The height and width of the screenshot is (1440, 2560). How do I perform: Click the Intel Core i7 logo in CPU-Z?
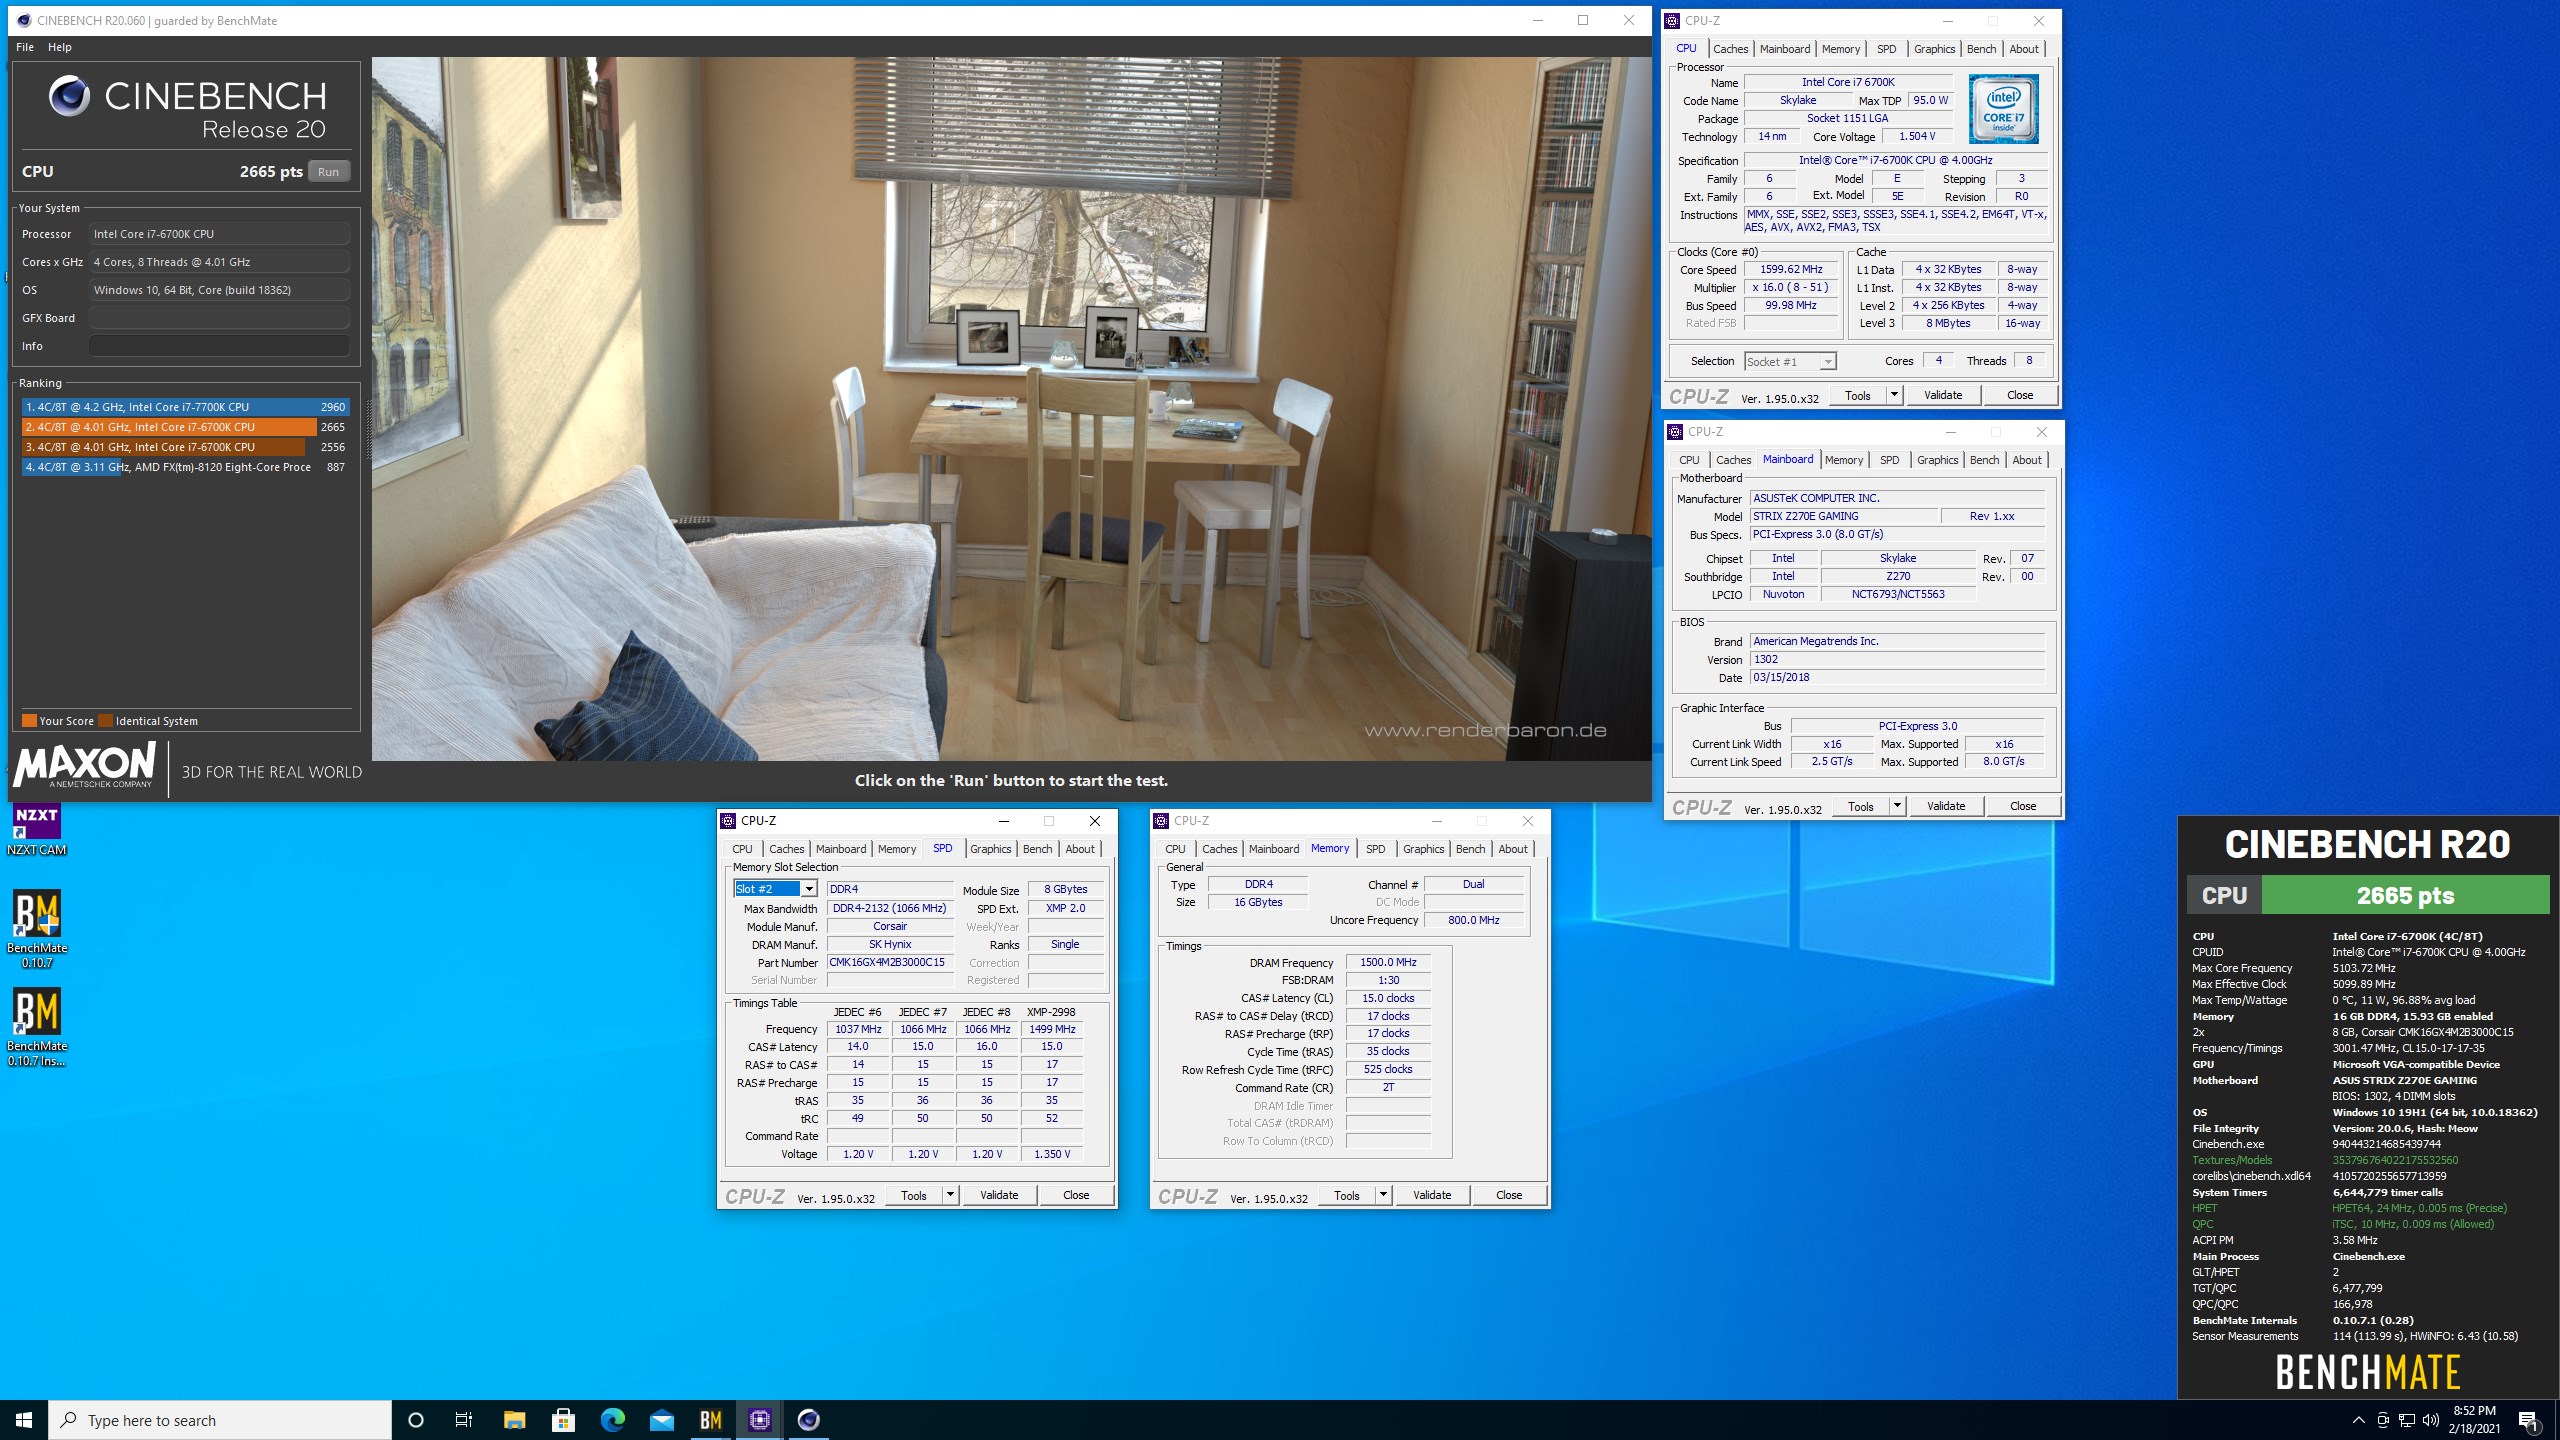(x=2003, y=109)
